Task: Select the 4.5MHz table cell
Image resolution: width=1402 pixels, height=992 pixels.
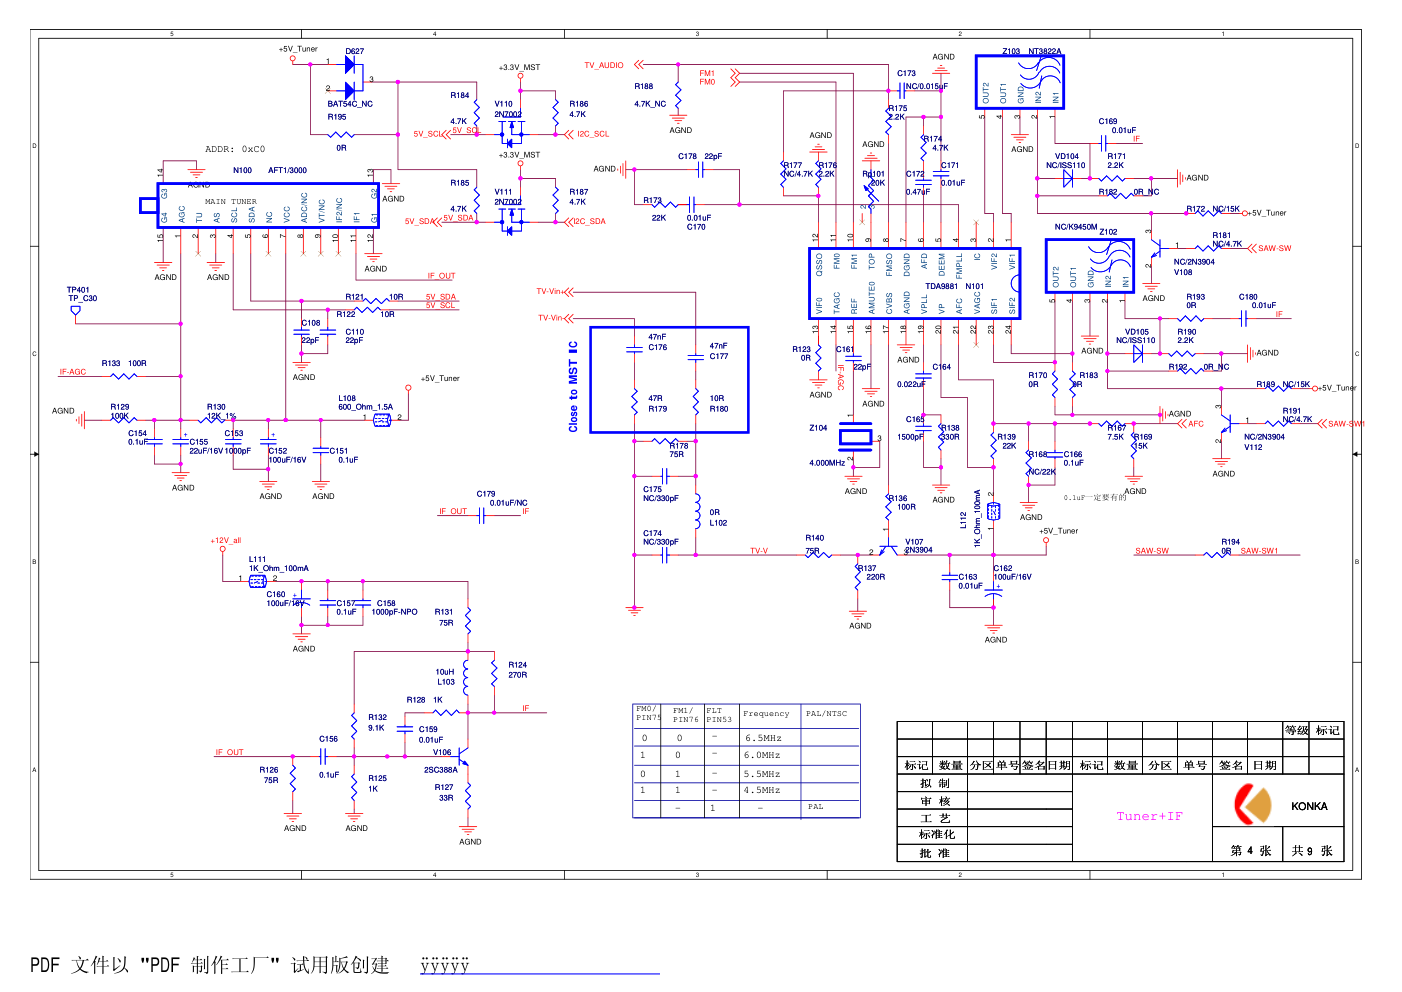Action: (x=762, y=790)
